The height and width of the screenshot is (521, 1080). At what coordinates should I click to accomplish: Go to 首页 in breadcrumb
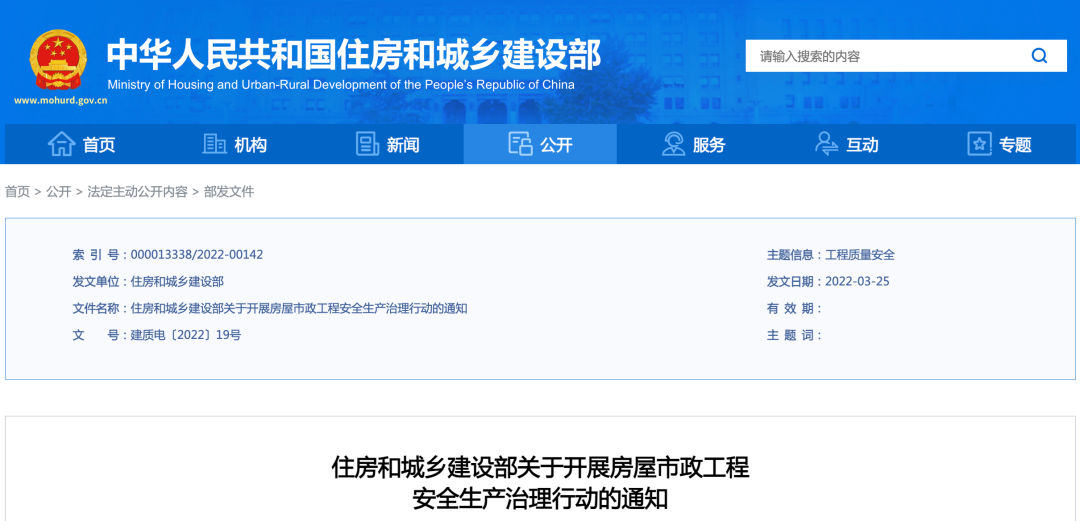pyautogui.click(x=17, y=192)
